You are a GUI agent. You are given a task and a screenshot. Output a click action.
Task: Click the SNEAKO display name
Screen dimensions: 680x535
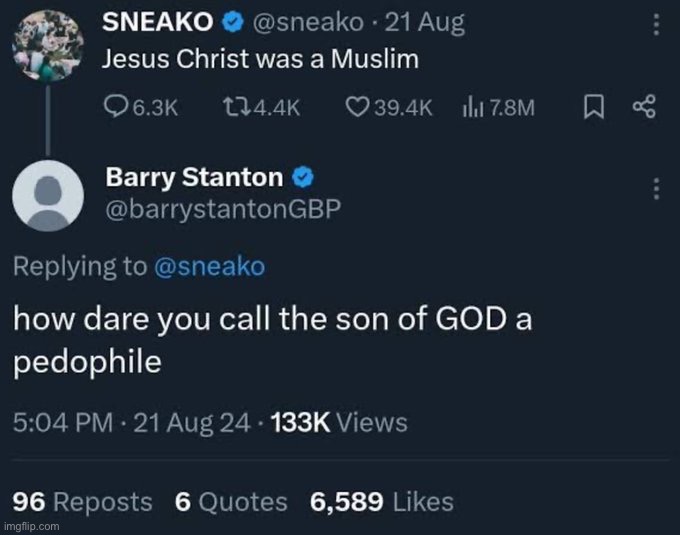[163, 23]
